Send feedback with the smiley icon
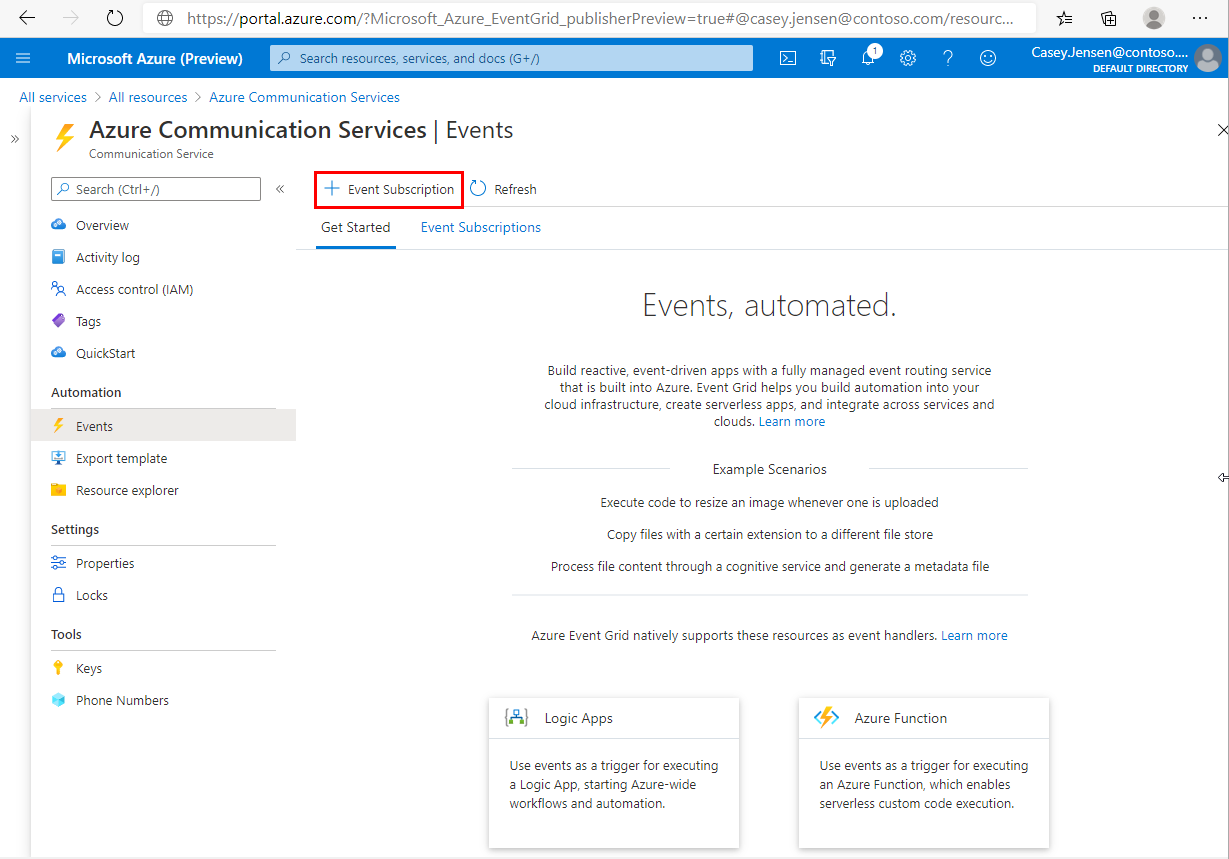Image resolution: width=1229 pixels, height=859 pixels. (988, 58)
